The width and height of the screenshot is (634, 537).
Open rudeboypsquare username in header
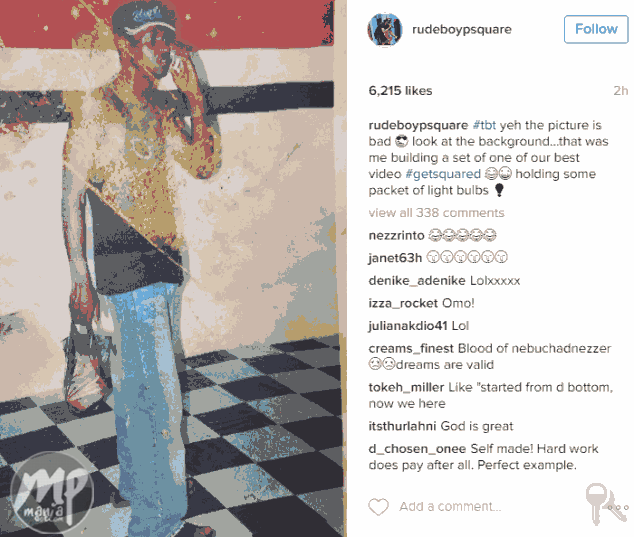(462, 30)
